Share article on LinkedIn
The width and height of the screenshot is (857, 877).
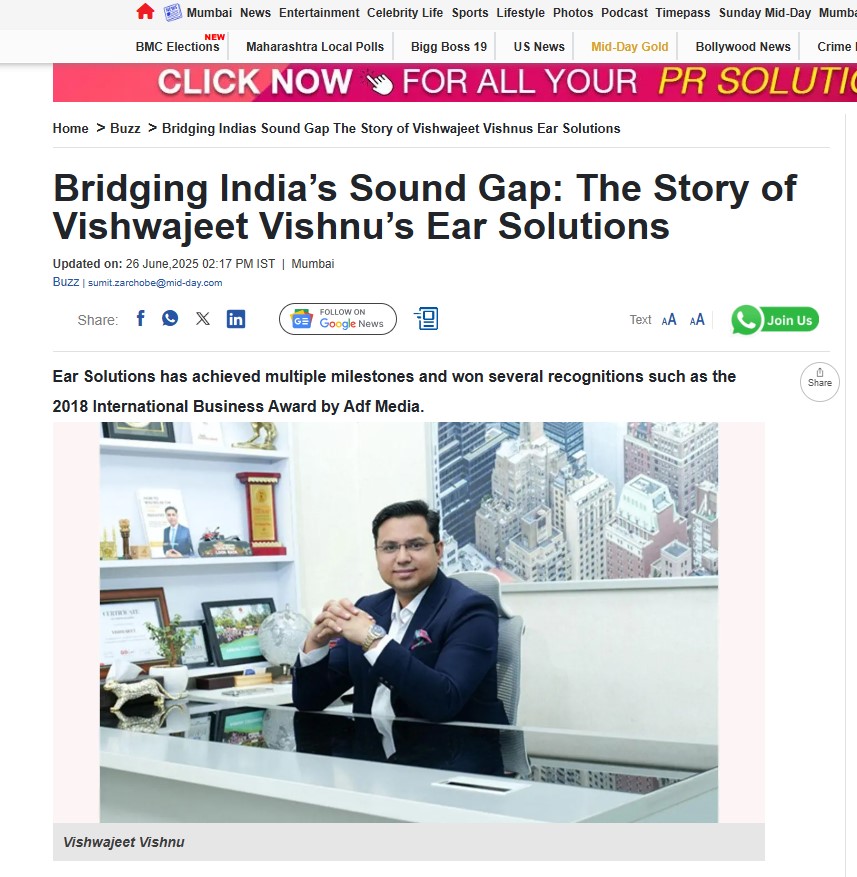[236, 319]
